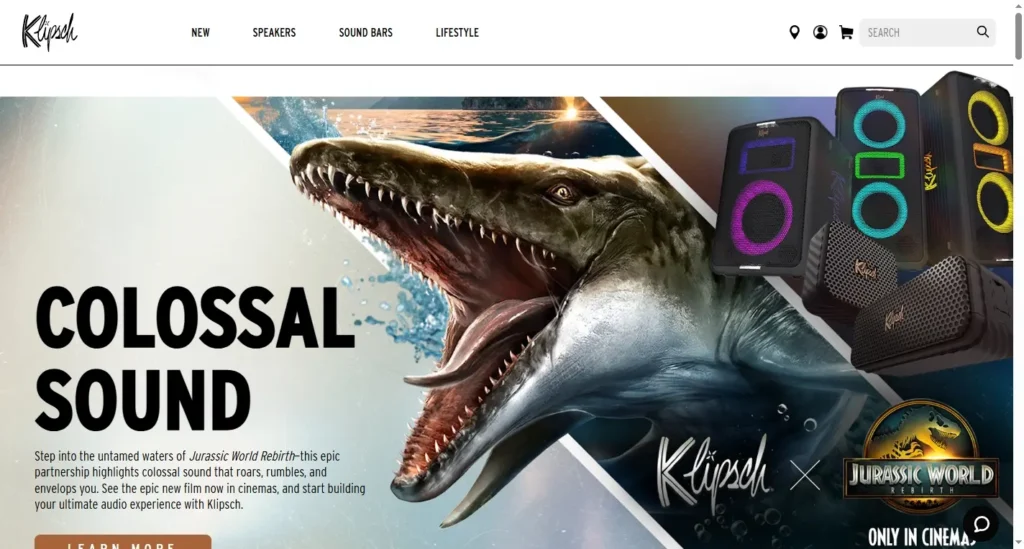Click the LEARN MORE button
This screenshot has width=1024, height=549.
point(123,542)
